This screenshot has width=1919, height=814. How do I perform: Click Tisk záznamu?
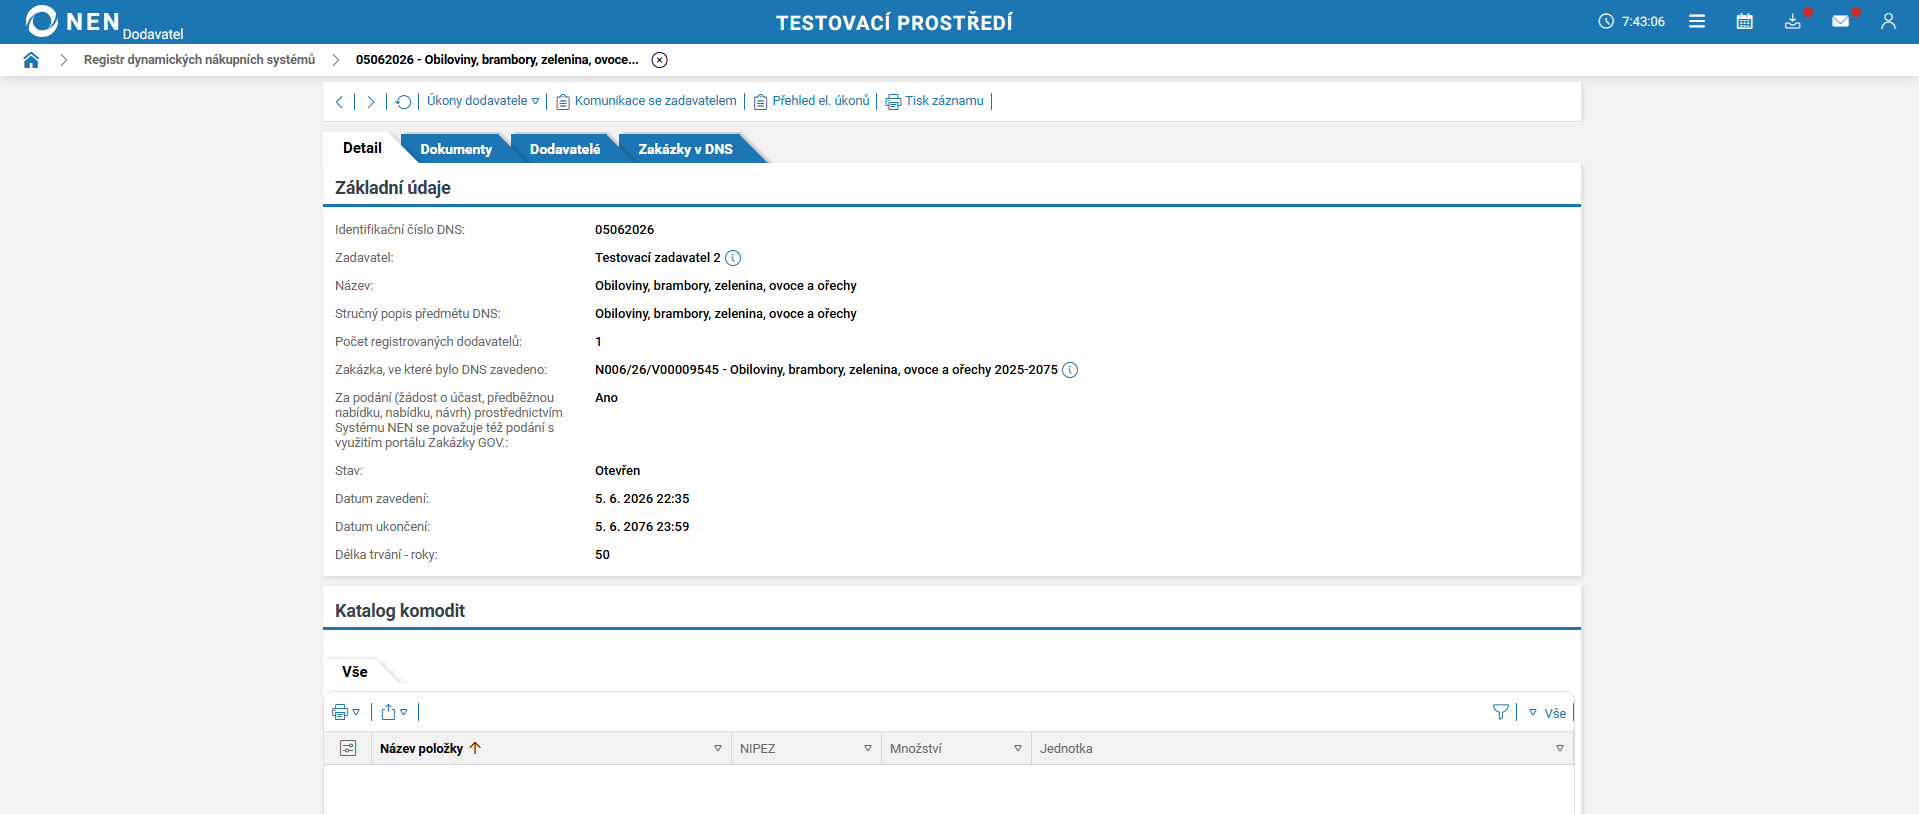pyautogui.click(x=935, y=101)
